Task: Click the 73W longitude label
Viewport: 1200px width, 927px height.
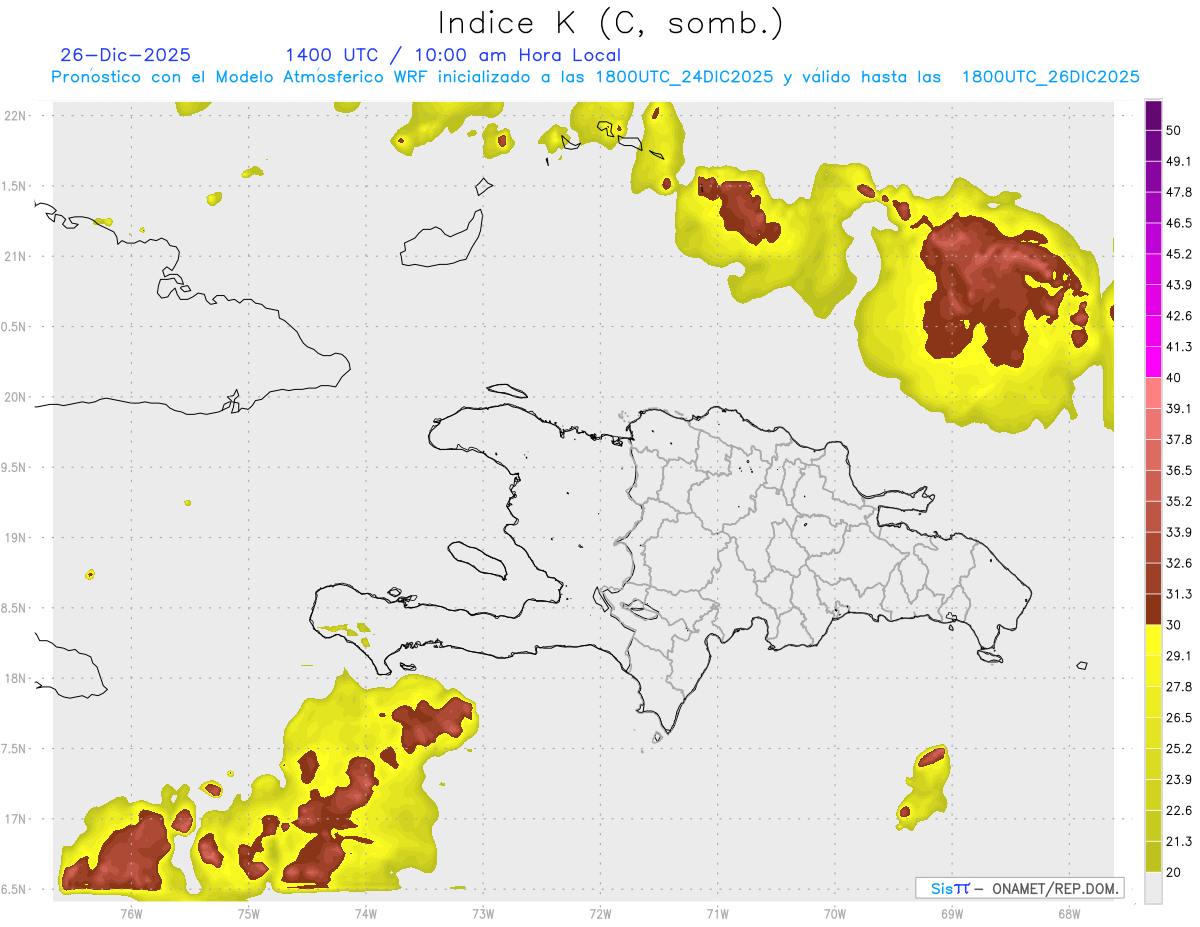Action: pyautogui.click(x=483, y=912)
